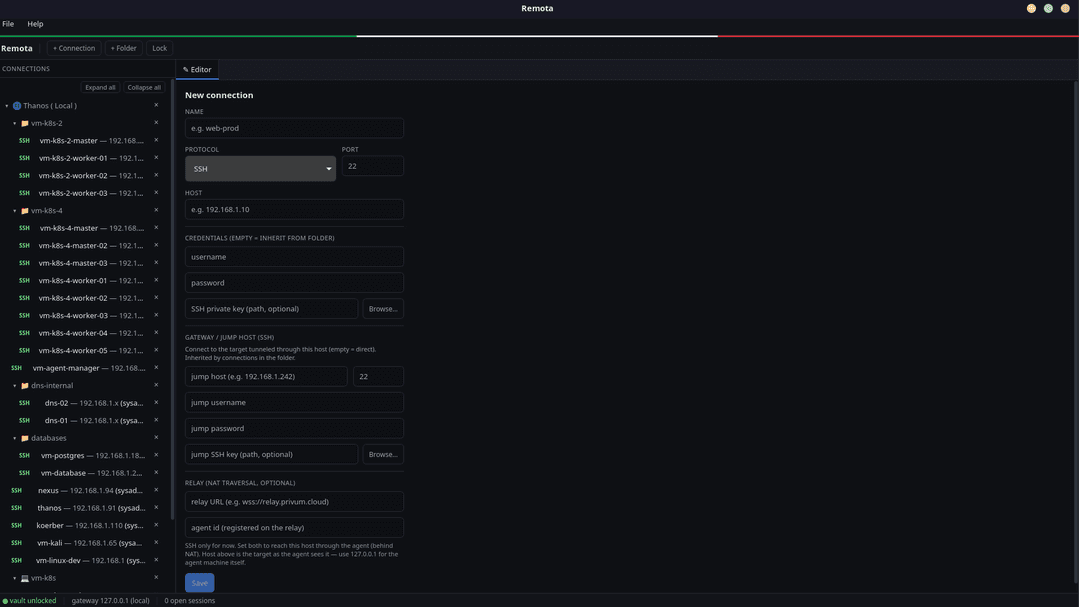Create a new folder with + Folder
This screenshot has width=1080, height=607.
124,48
